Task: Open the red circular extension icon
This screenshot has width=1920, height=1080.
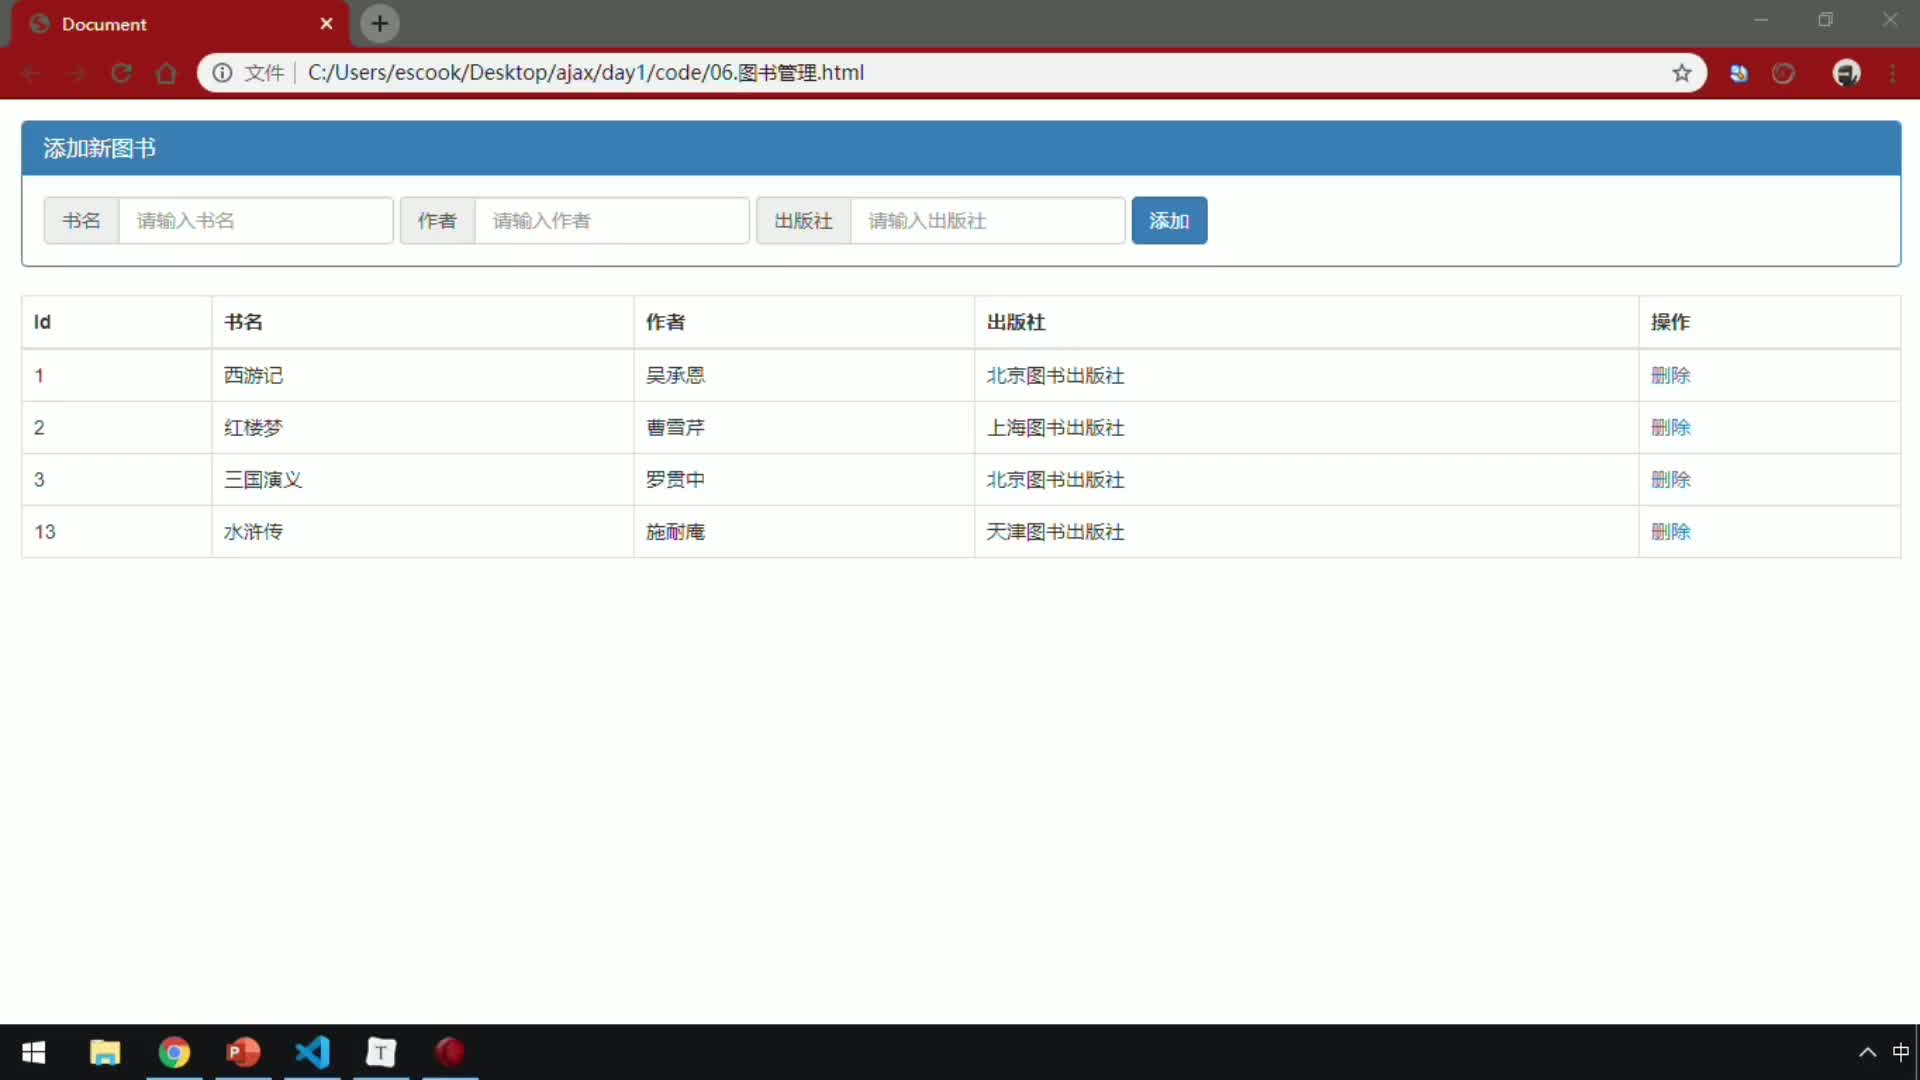Action: 1784,73
